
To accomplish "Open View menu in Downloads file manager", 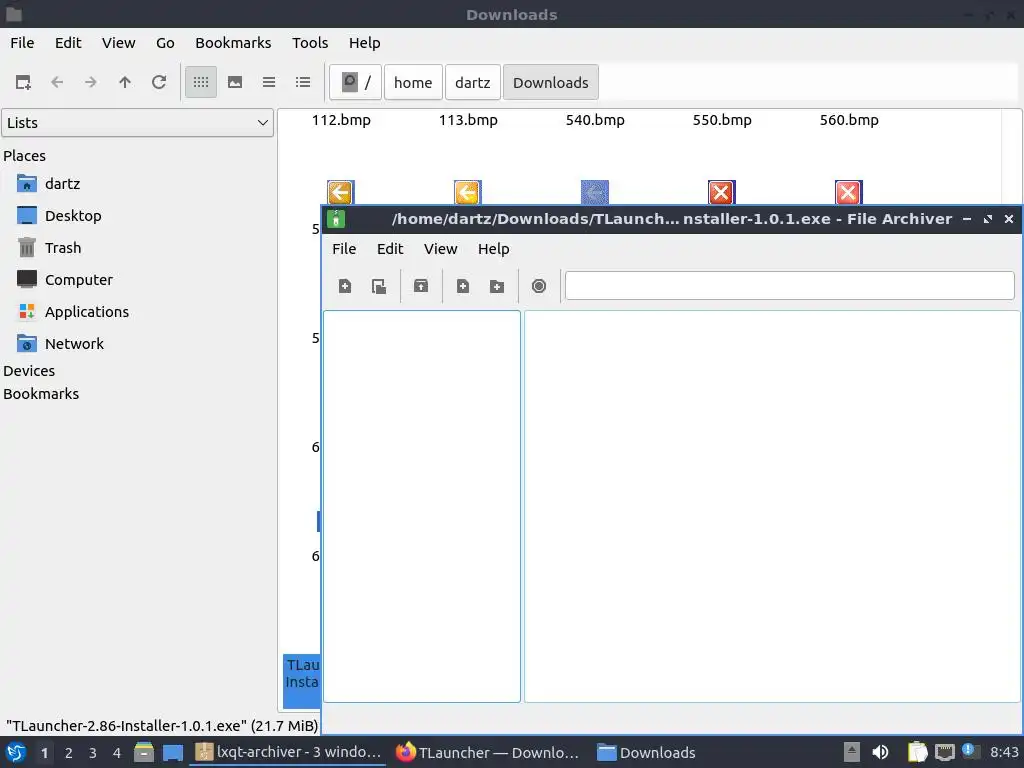I will point(118,42).
